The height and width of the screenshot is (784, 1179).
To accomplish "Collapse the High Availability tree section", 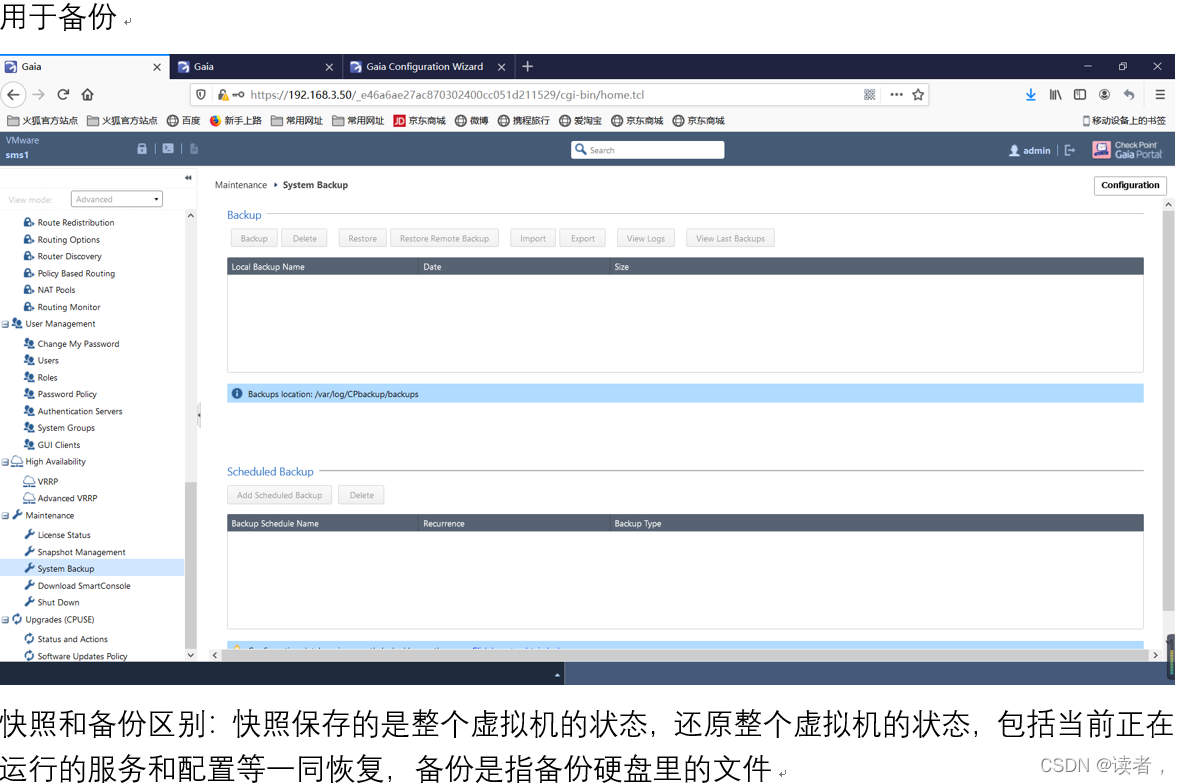I will click(x=6, y=462).
